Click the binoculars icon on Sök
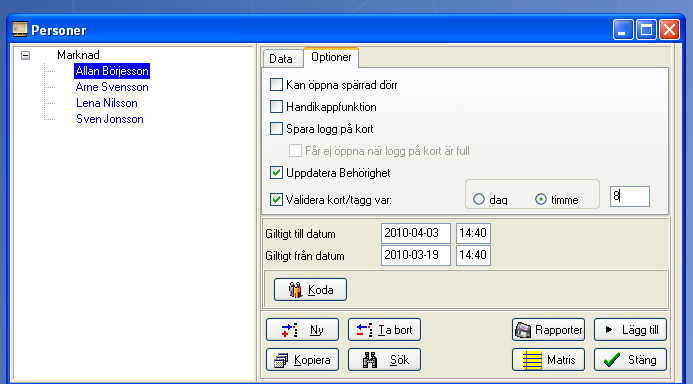The height and width of the screenshot is (384, 693). pyautogui.click(x=370, y=360)
